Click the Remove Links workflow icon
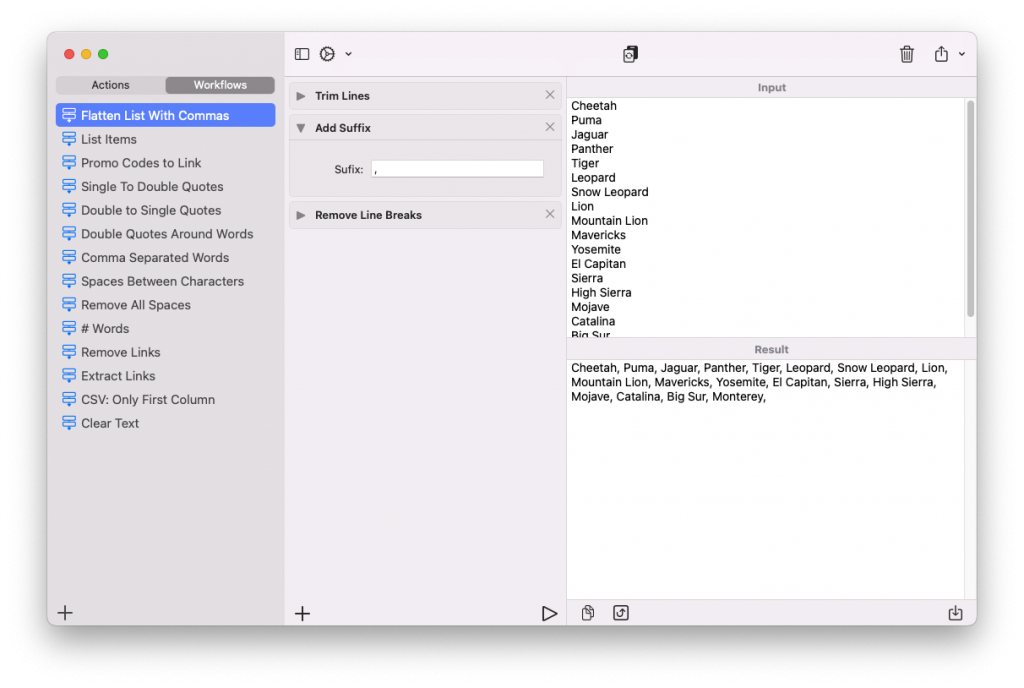 click(69, 352)
